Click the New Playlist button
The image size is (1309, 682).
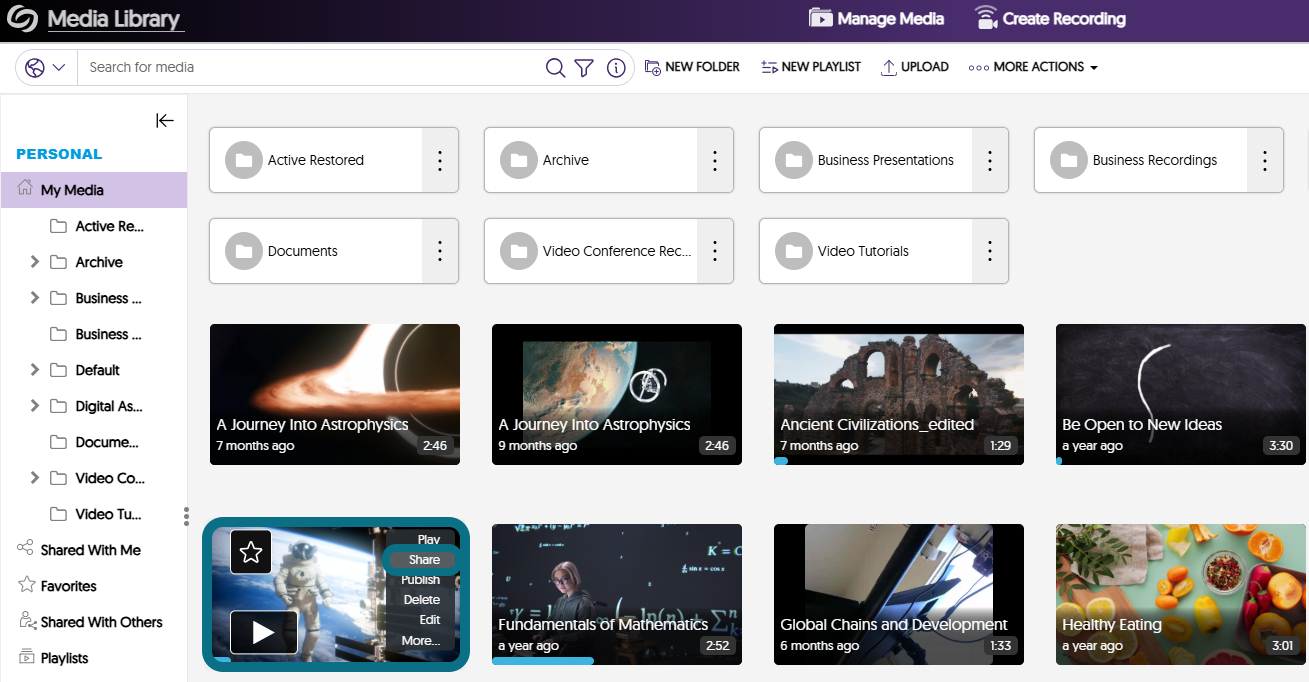(811, 67)
